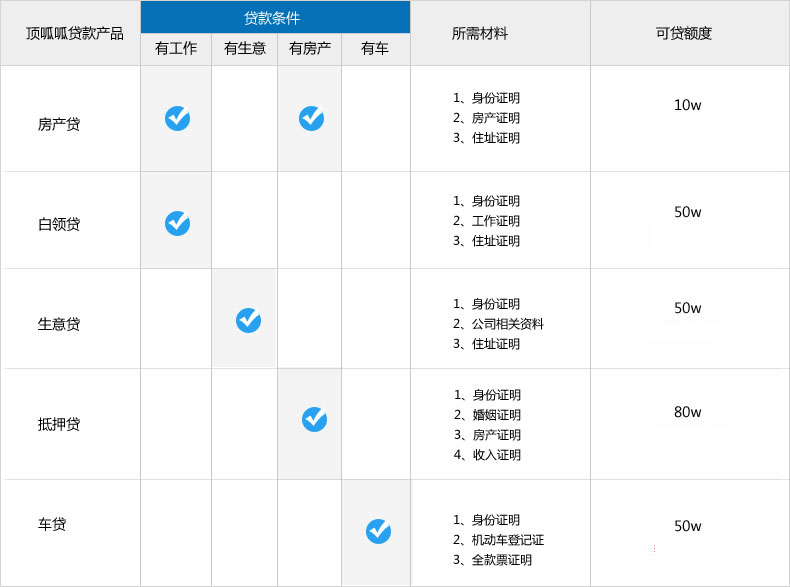Select the 有房产 column header
This screenshot has width=790, height=587.
tap(310, 48)
